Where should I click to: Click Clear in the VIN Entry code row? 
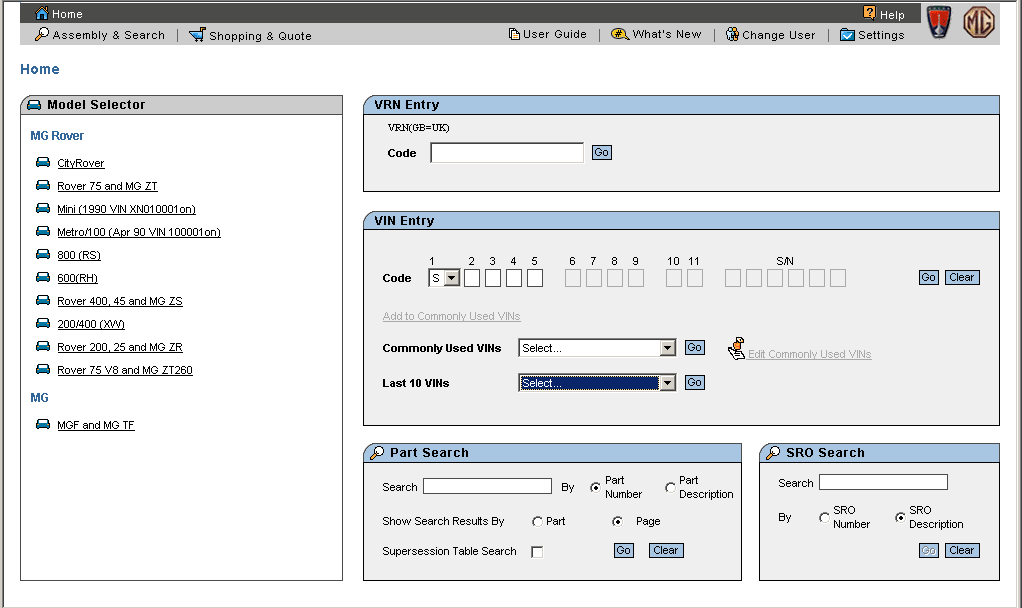(x=962, y=277)
